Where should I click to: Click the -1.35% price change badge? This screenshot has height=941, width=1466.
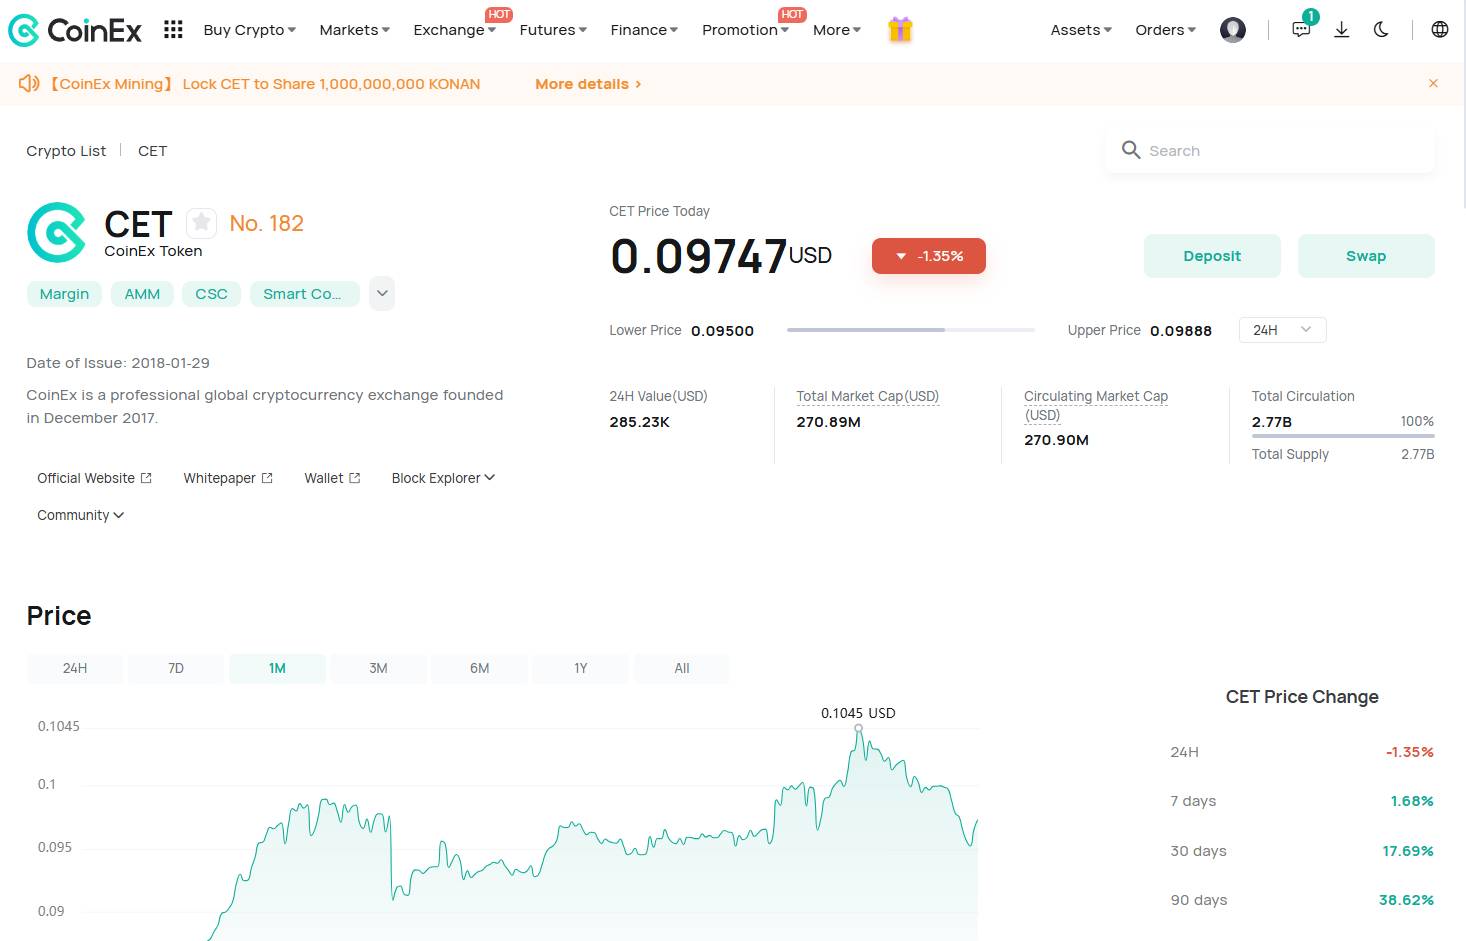point(929,256)
